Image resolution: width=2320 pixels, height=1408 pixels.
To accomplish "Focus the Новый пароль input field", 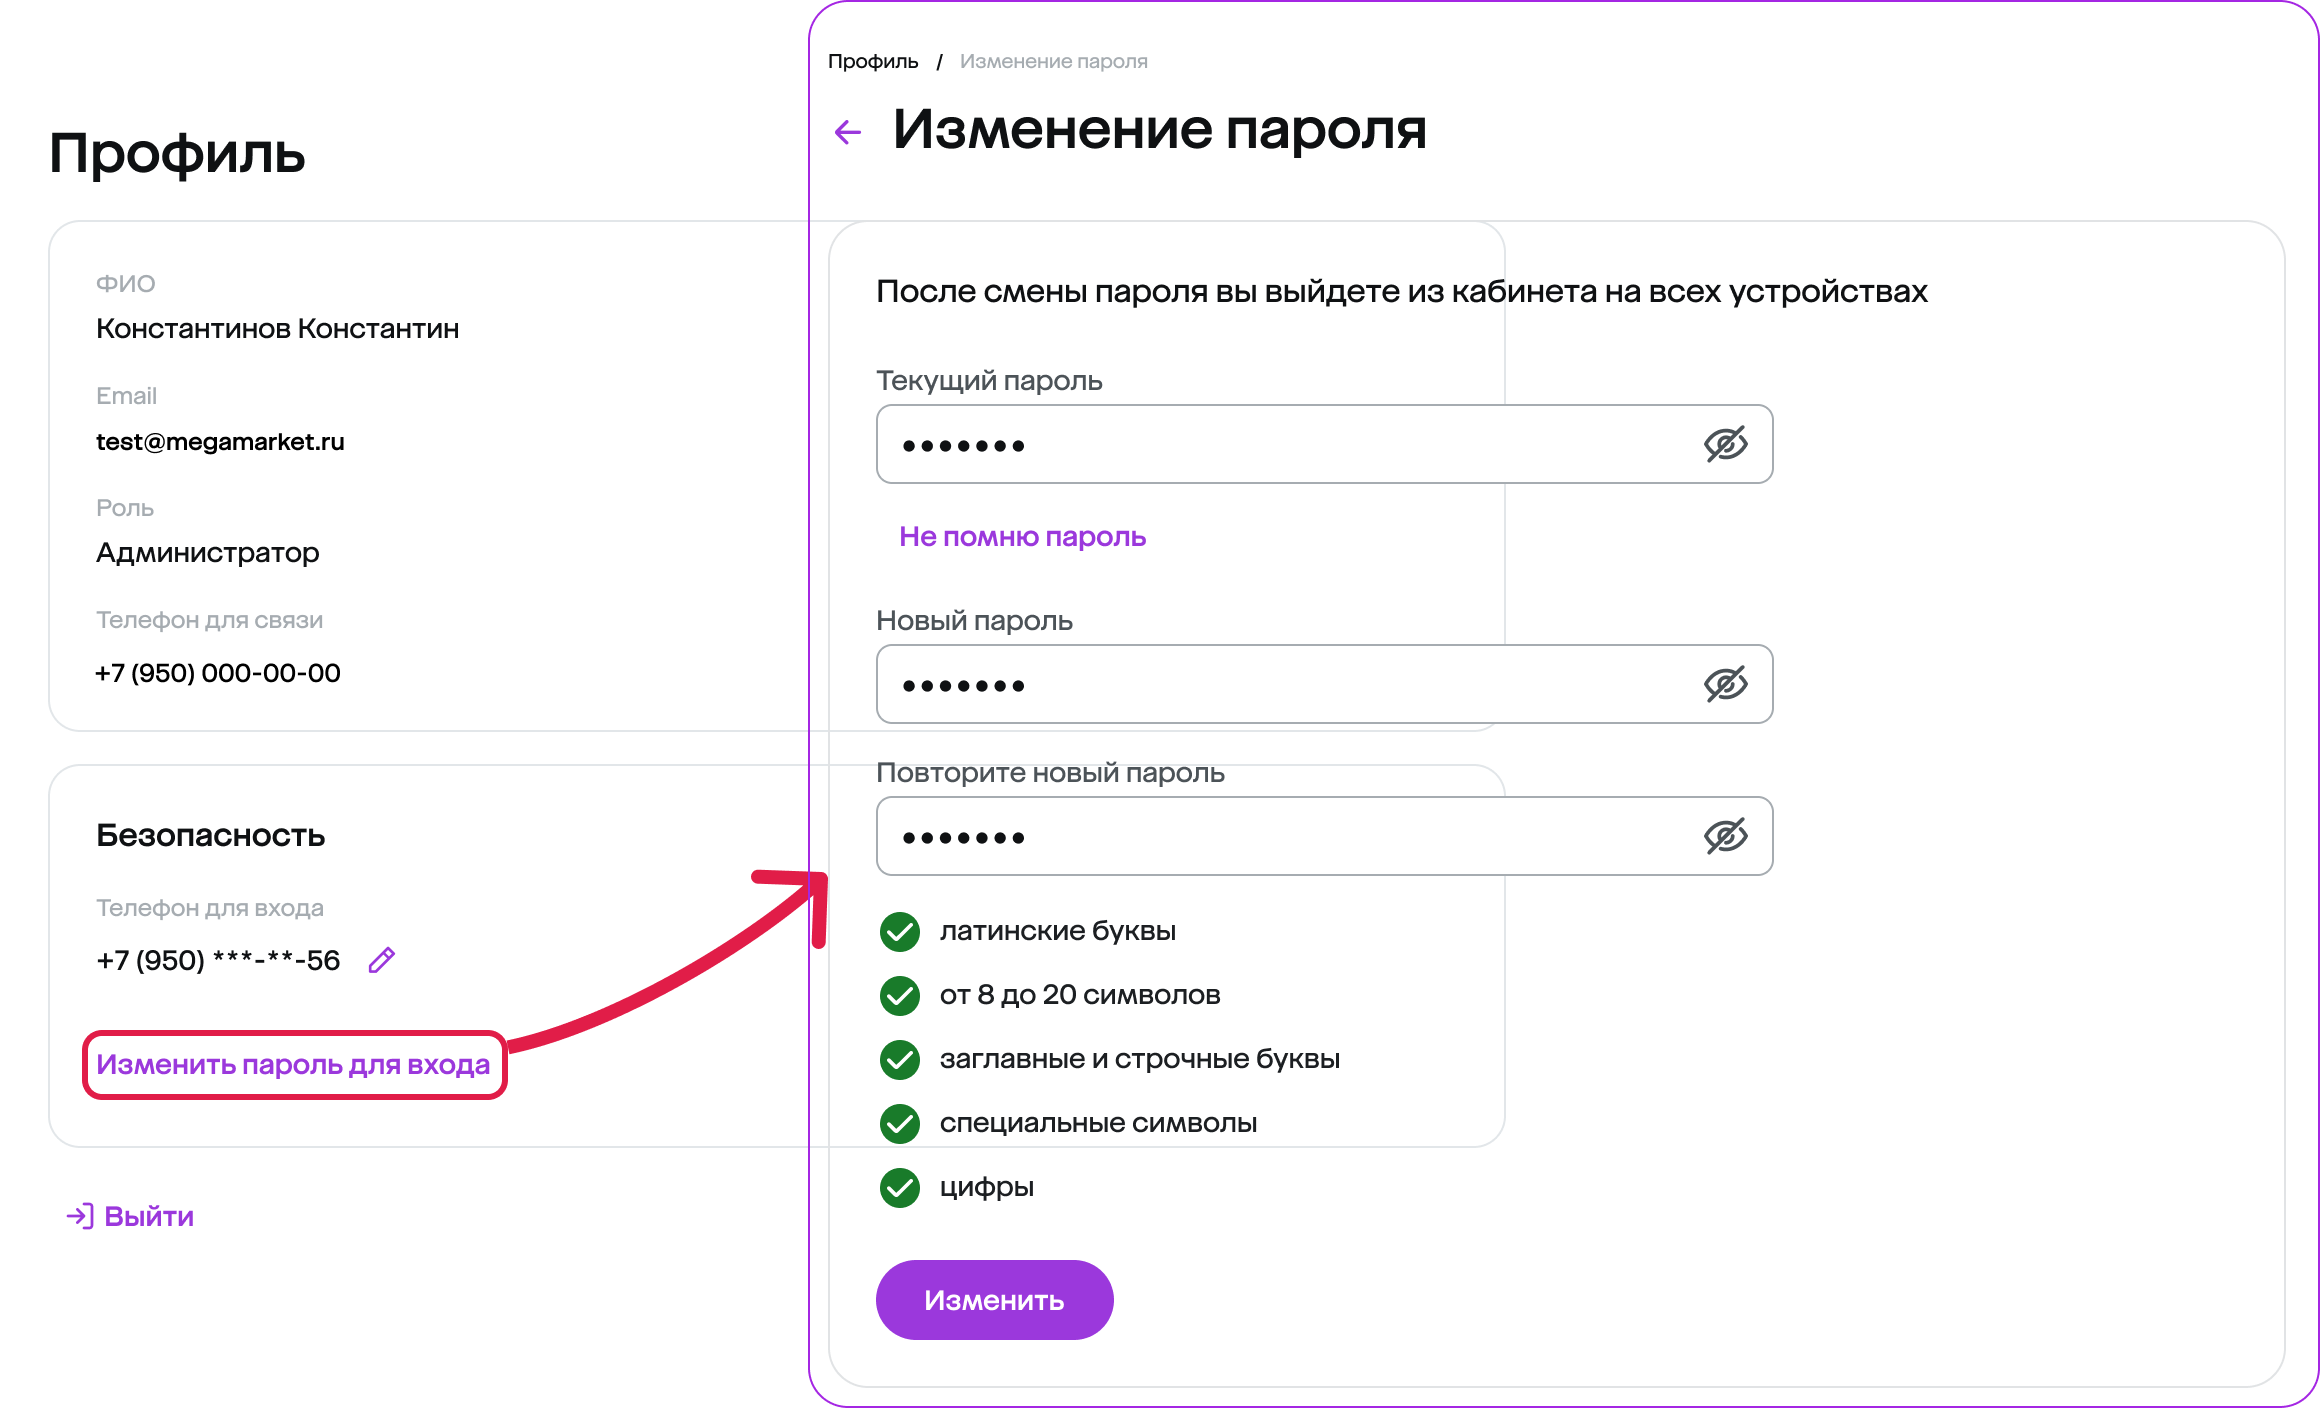I will (1325, 684).
